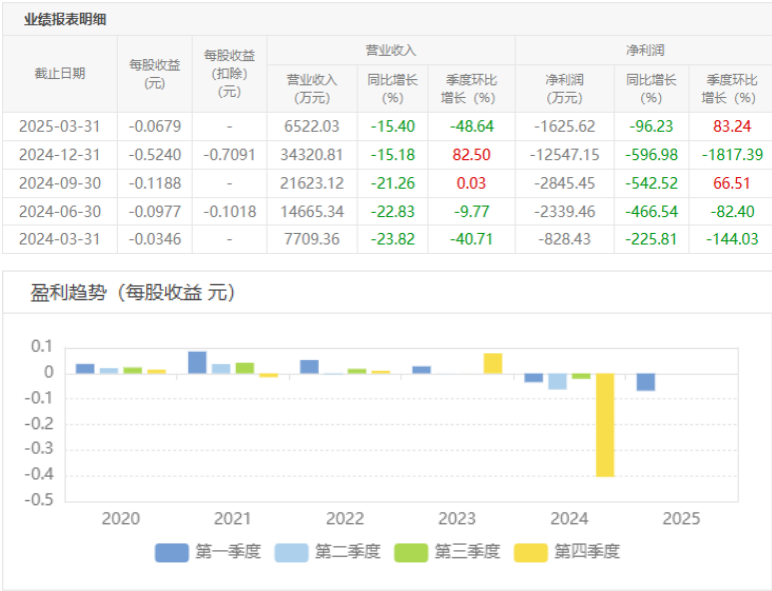Toggle the 第四季度 yellow legend swatch
Viewport: 772px width, 591px height.
pos(531,553)
